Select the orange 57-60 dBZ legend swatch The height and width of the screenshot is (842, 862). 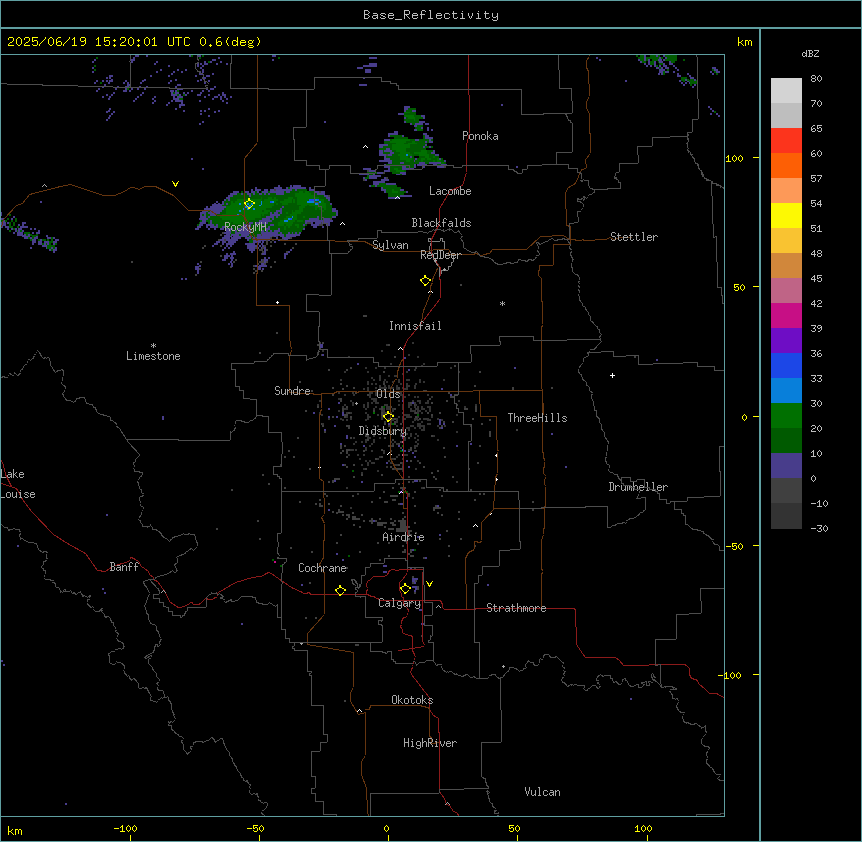click(786, 165)
